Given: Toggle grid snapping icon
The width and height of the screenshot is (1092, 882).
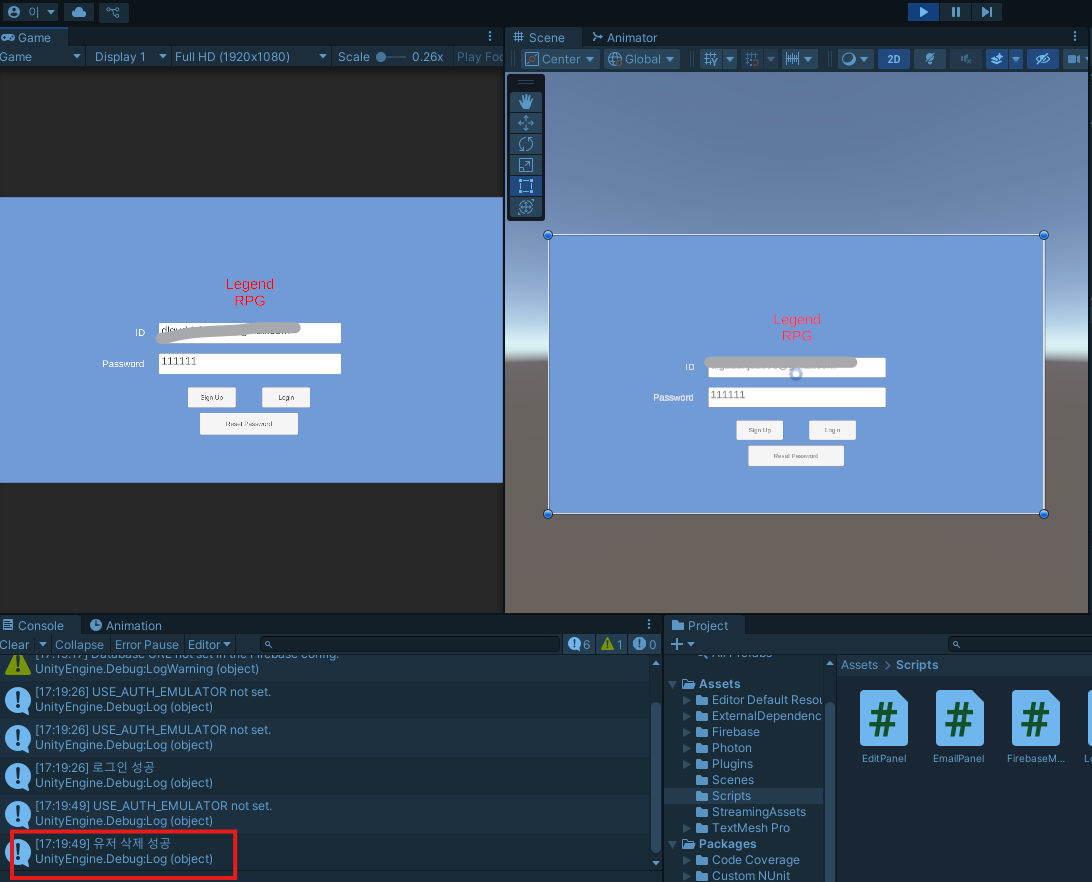Looking at the screenshot, I should click(751, 59).
